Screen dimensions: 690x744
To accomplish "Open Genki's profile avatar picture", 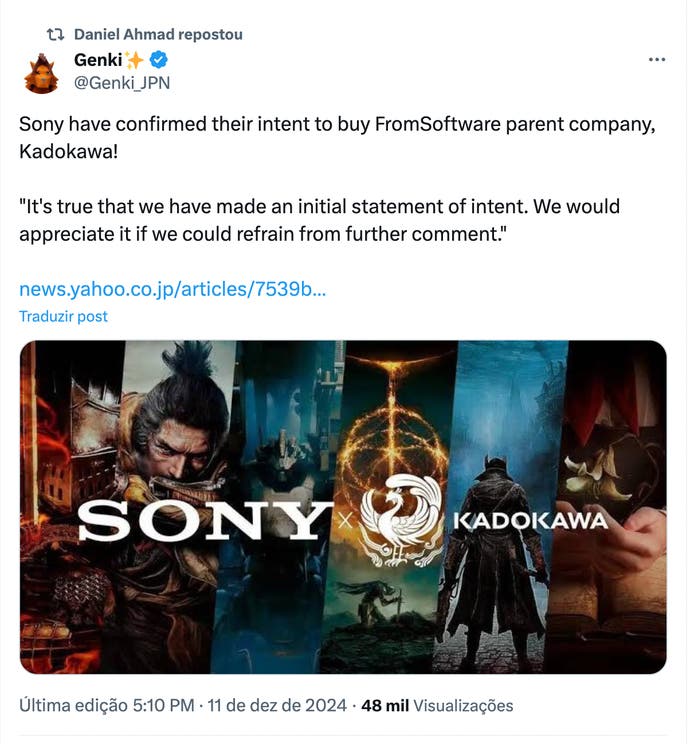I will tap(41, 74).
